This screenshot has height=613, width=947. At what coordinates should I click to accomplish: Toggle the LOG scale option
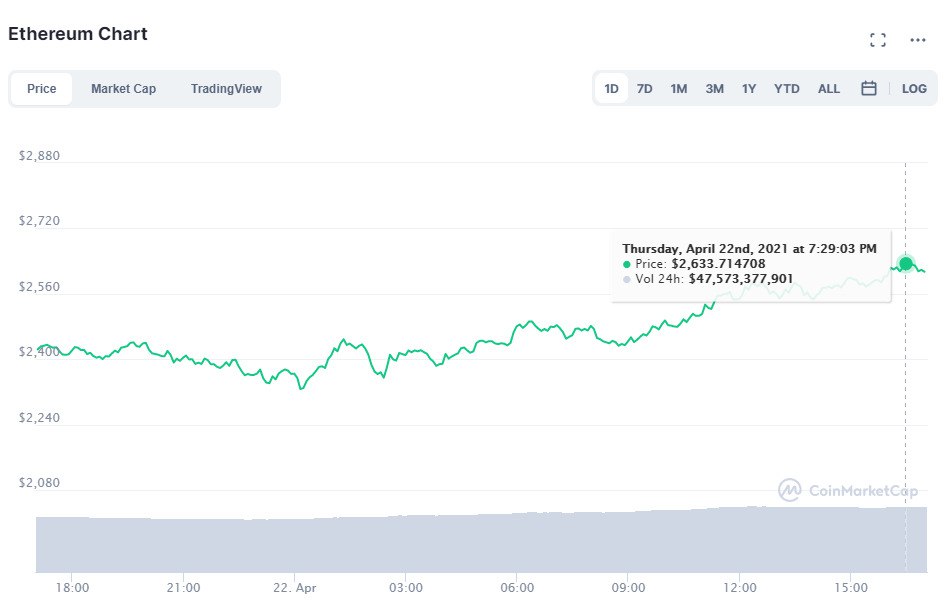(914, 89)
